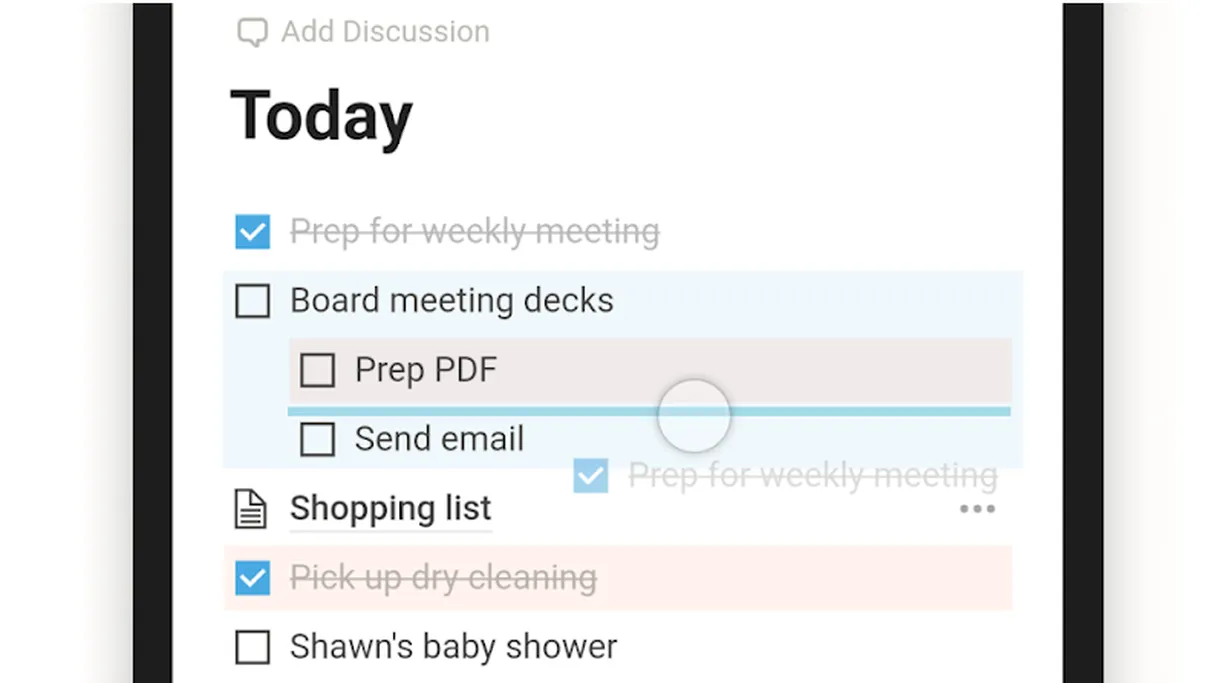Screen dimensions: 1212x683
Task: Click Add Discussion
Action: point(386,31)
